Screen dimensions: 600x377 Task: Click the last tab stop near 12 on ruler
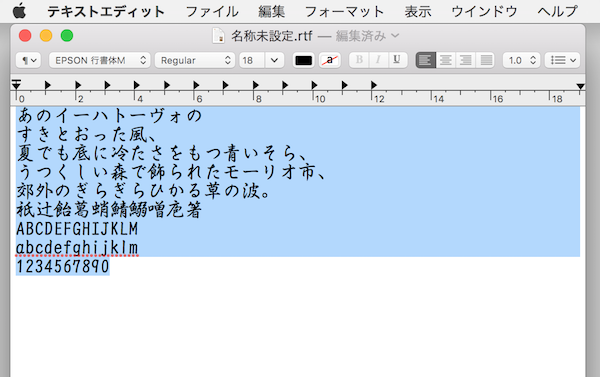374,85
